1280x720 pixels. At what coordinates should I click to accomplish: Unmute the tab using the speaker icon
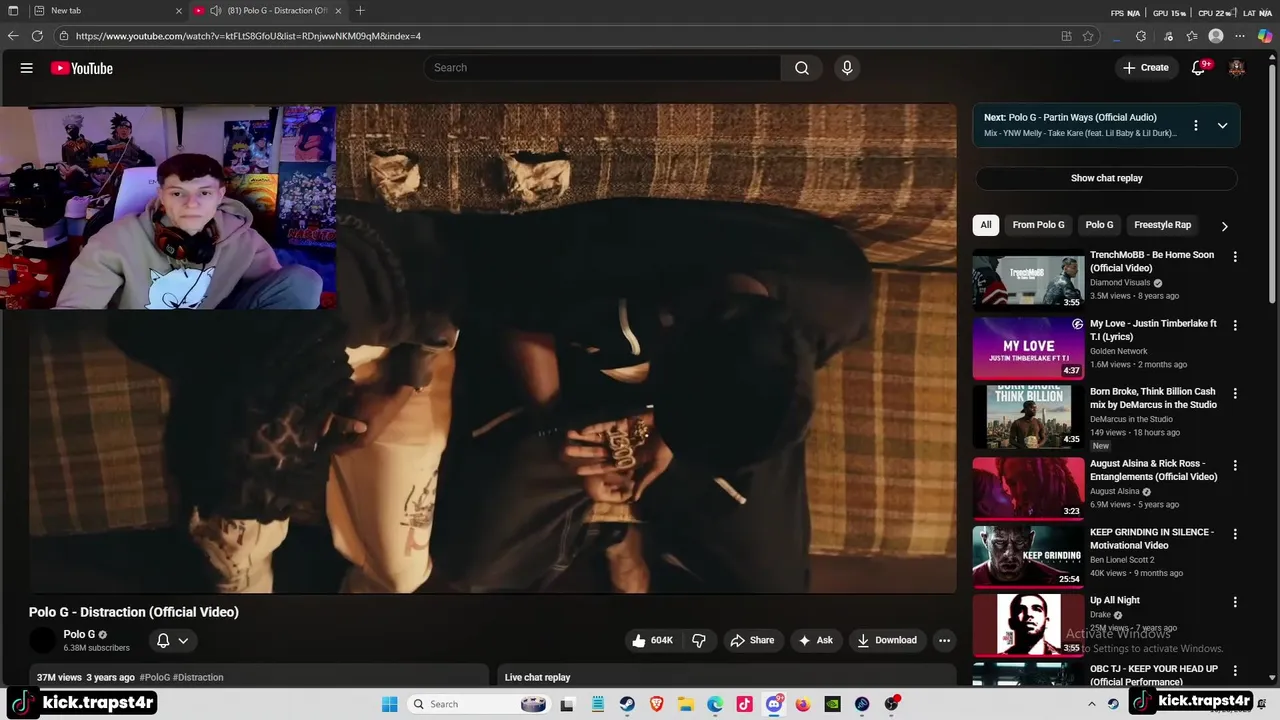(215, 11)
